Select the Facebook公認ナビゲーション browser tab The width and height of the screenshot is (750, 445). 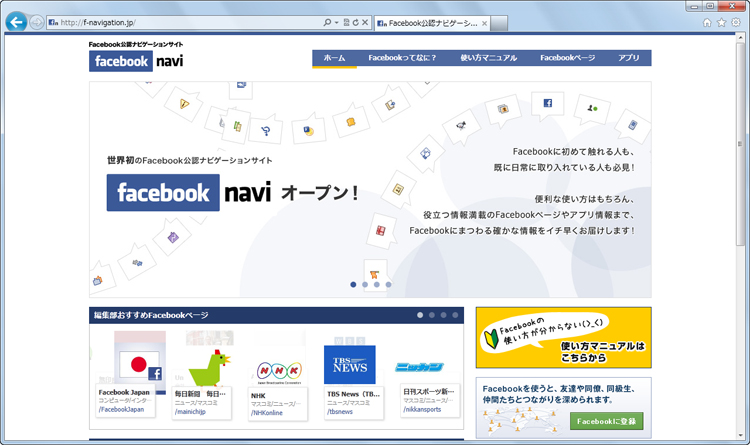(432, 23)
